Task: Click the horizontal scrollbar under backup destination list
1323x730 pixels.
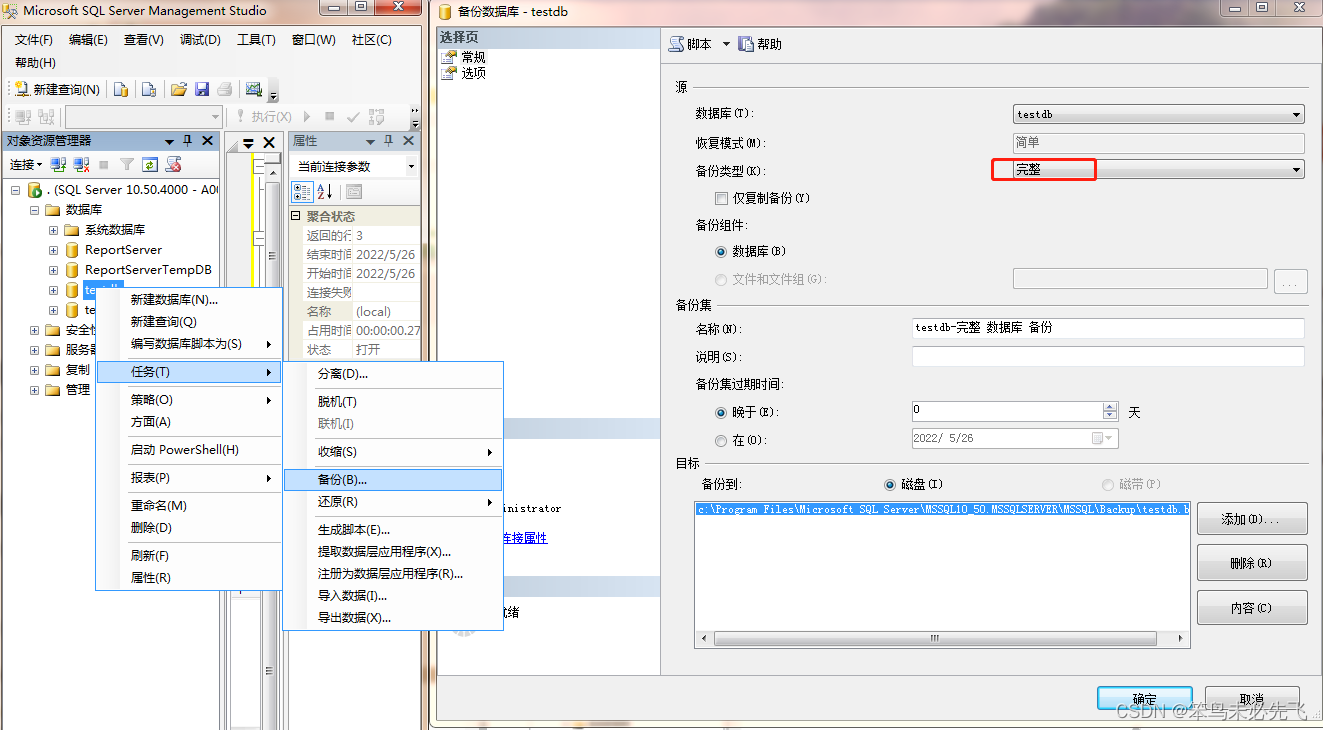Action: coord(934,638)
